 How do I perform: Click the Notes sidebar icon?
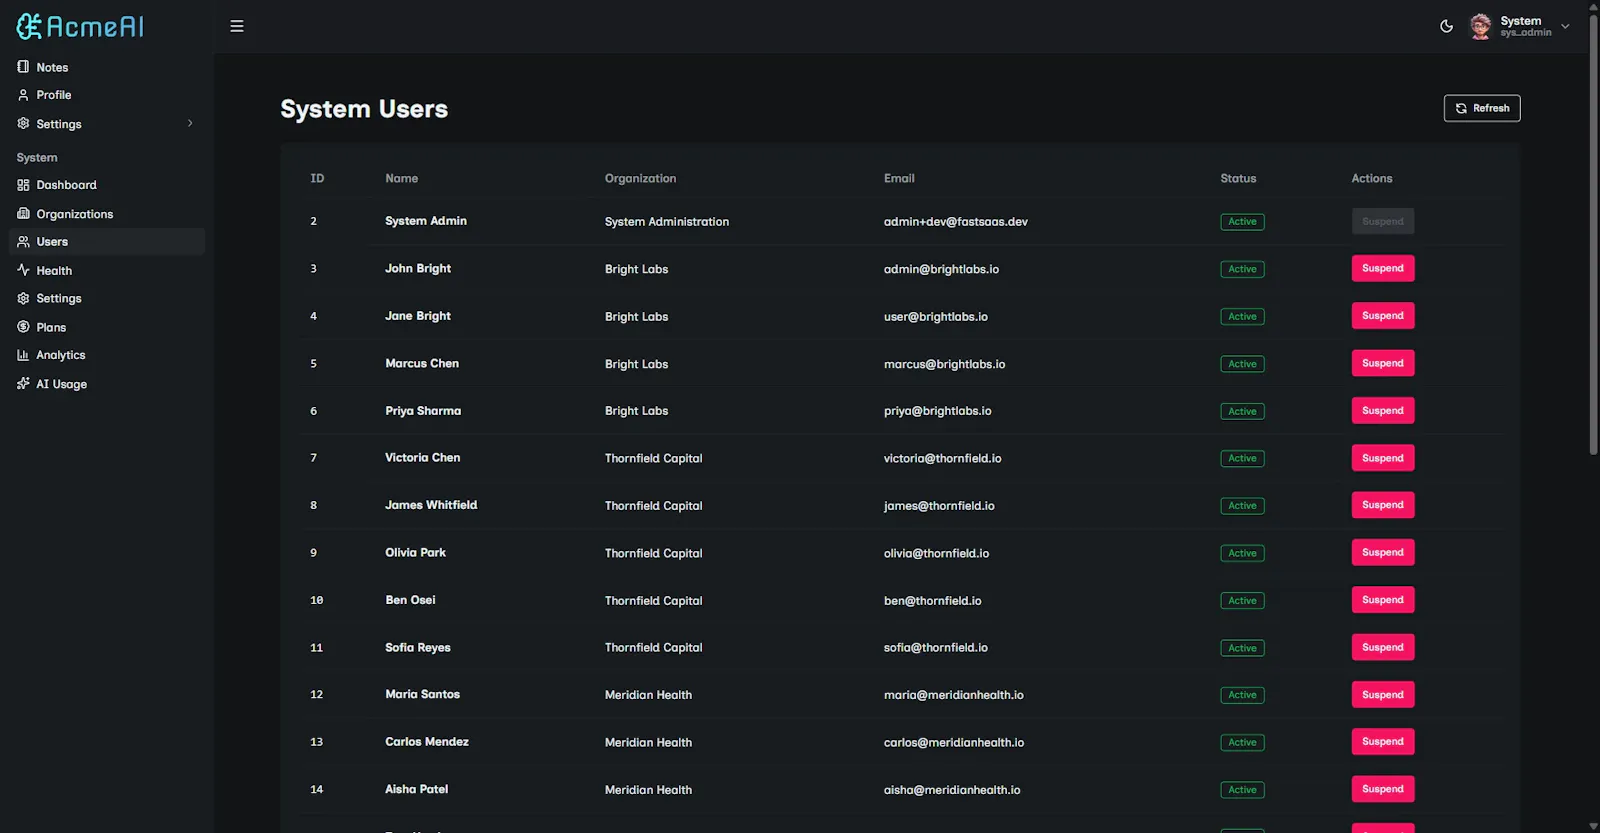point(23,67)
